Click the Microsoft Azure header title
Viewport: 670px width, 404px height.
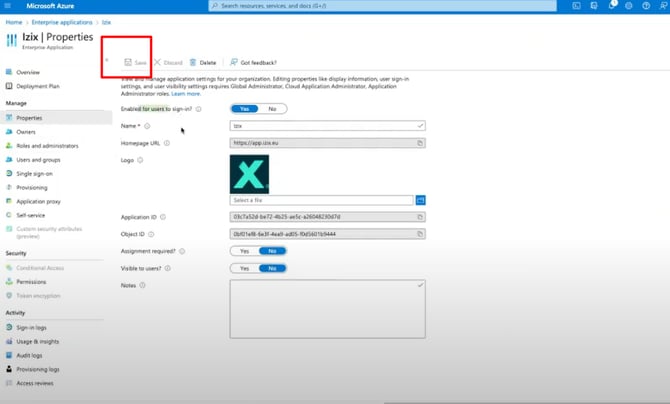(x=50, y=6)
